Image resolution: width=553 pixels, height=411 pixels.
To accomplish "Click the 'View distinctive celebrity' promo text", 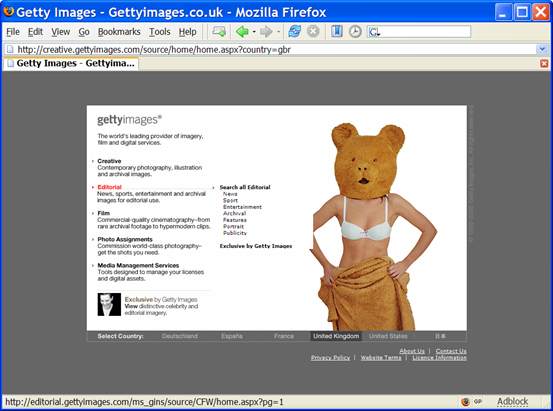I will click(x=161, y=309).
